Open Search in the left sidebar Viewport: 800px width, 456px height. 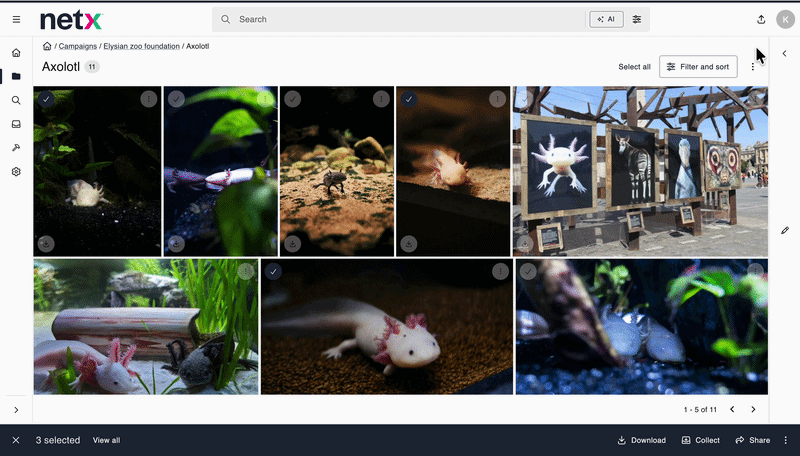(16, 100)
